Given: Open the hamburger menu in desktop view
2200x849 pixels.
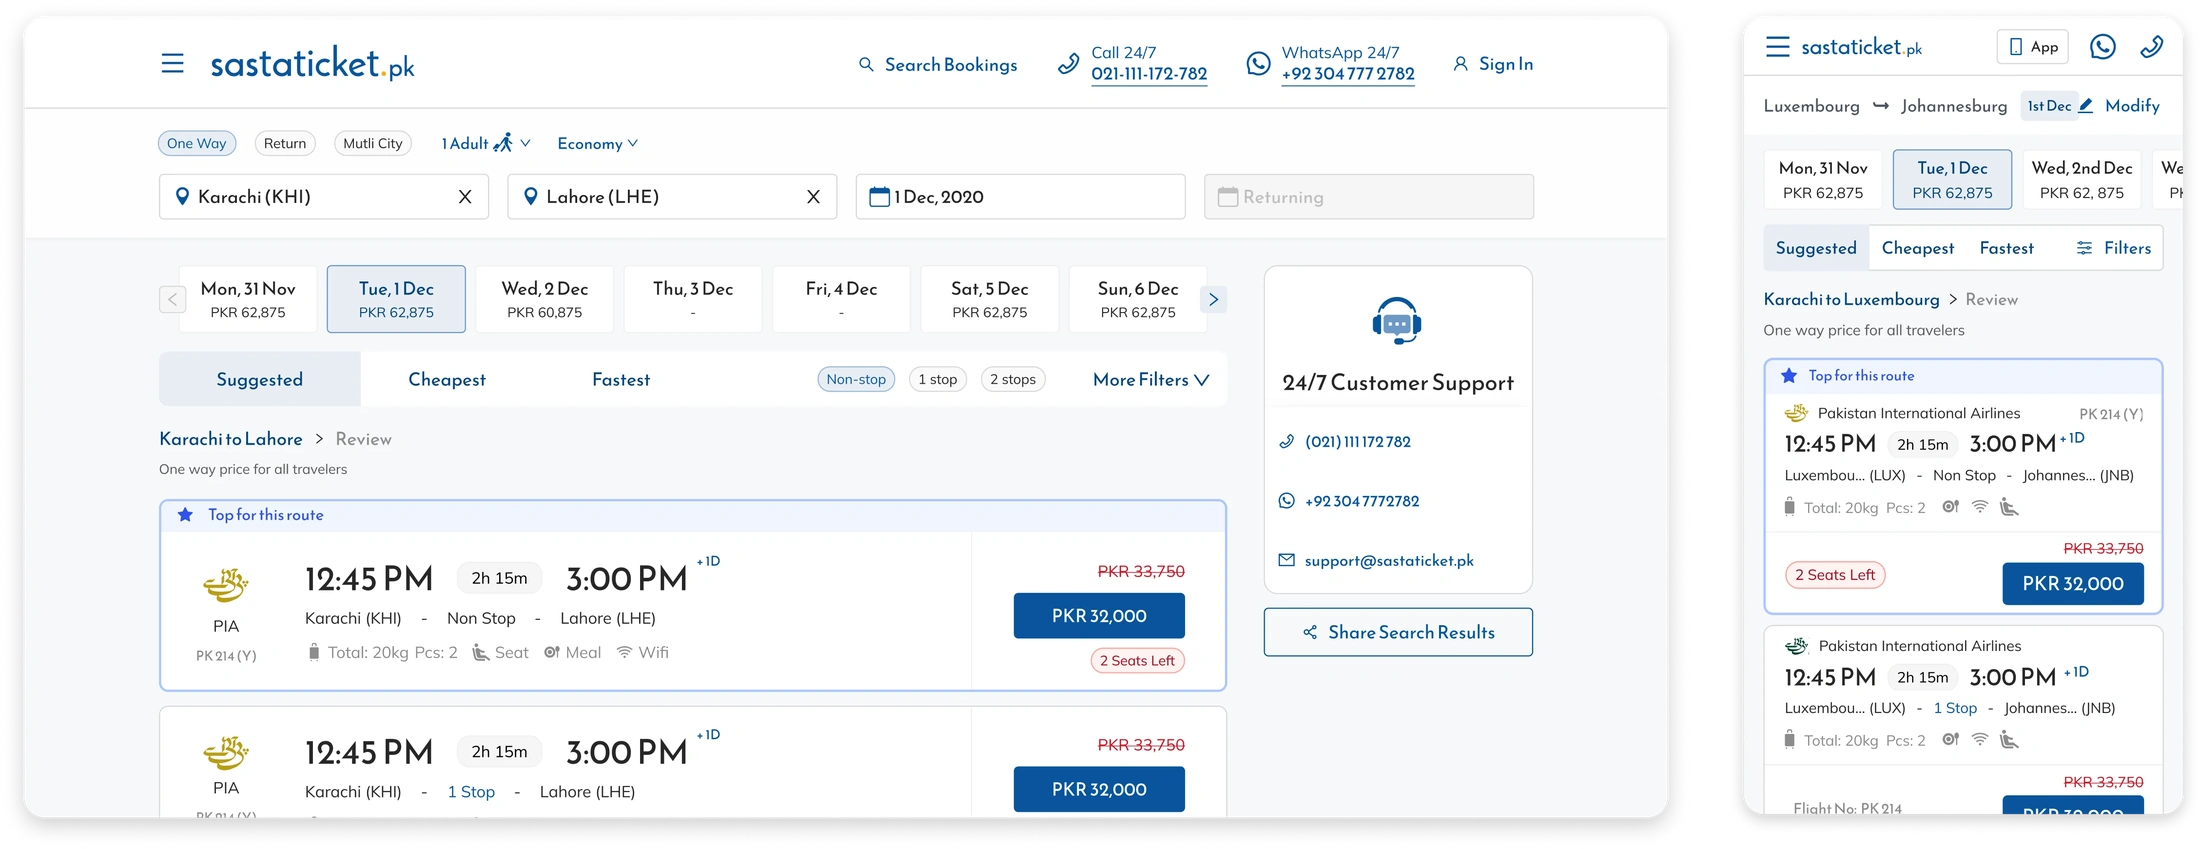Looking at the screenshot, I should (172, 64).
